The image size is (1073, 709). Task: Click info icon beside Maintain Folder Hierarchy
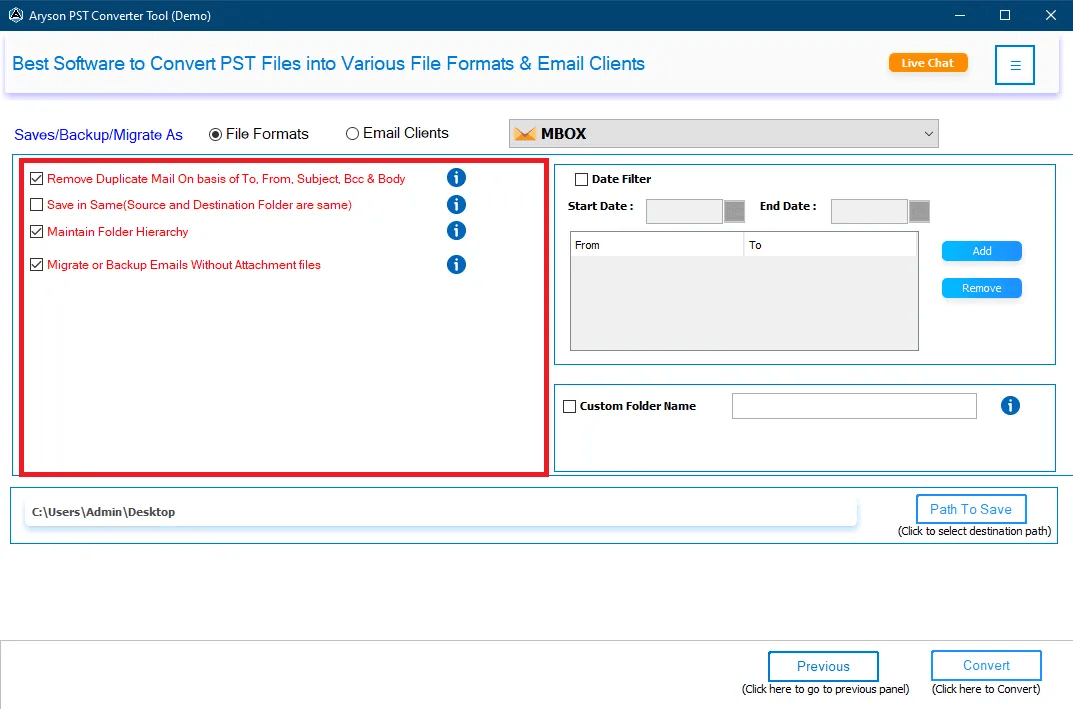pos(456,231)
